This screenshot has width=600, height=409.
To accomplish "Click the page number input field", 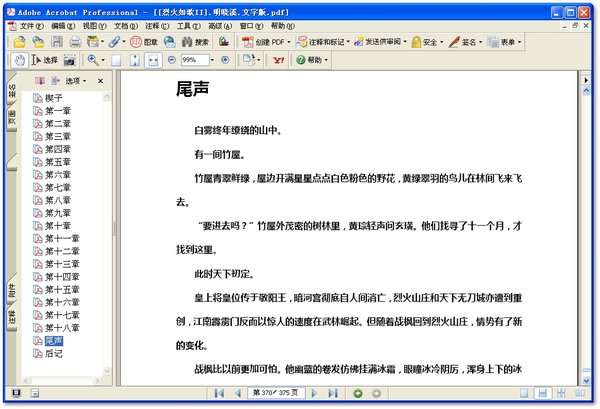I will 276,393.
